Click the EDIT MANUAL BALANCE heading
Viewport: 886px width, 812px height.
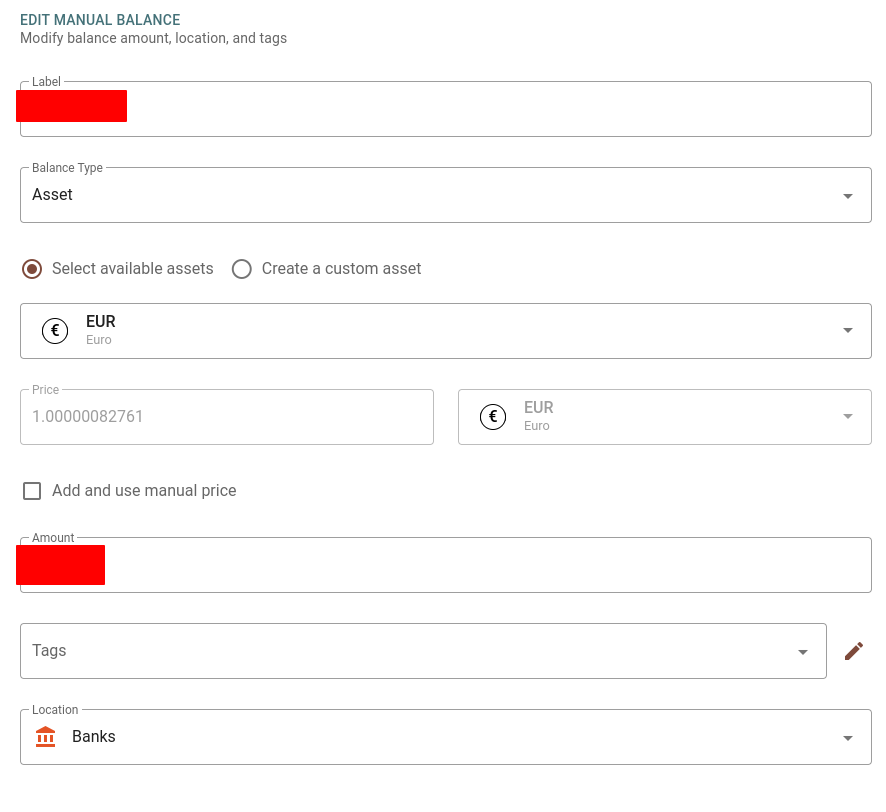click(x=100, y=19)
